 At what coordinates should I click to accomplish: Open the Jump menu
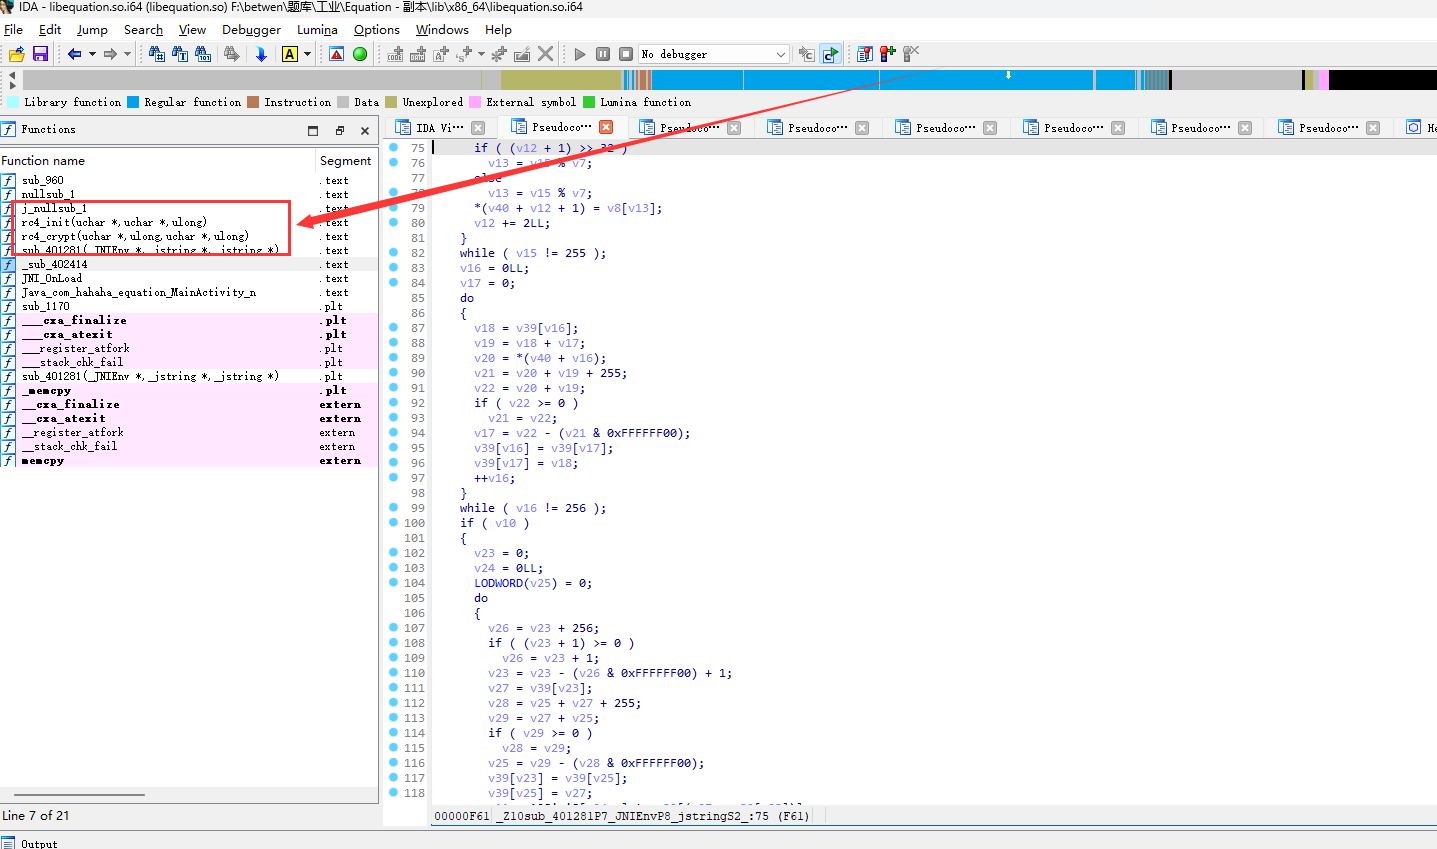click(x=92, y=29)
